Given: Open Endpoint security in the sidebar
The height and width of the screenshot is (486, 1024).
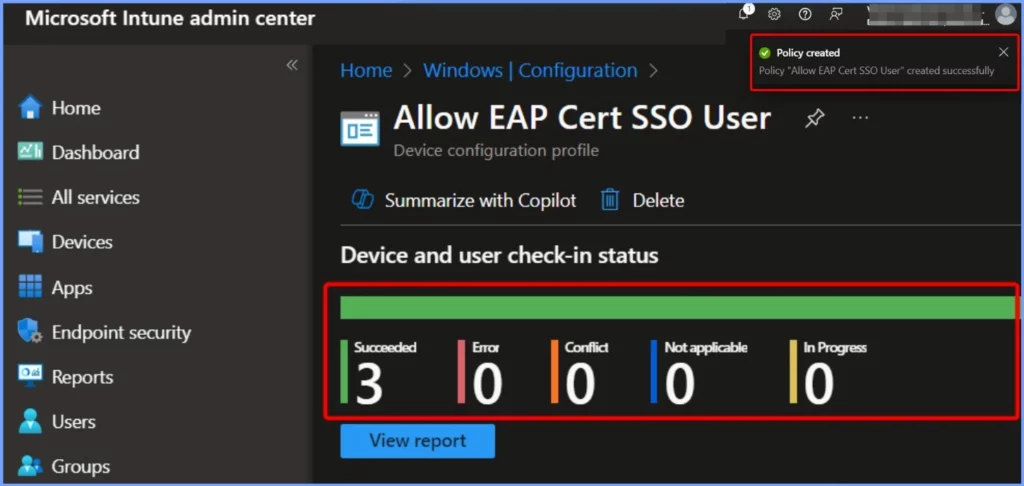Looking at the screenshot, I should coord(121,332).
